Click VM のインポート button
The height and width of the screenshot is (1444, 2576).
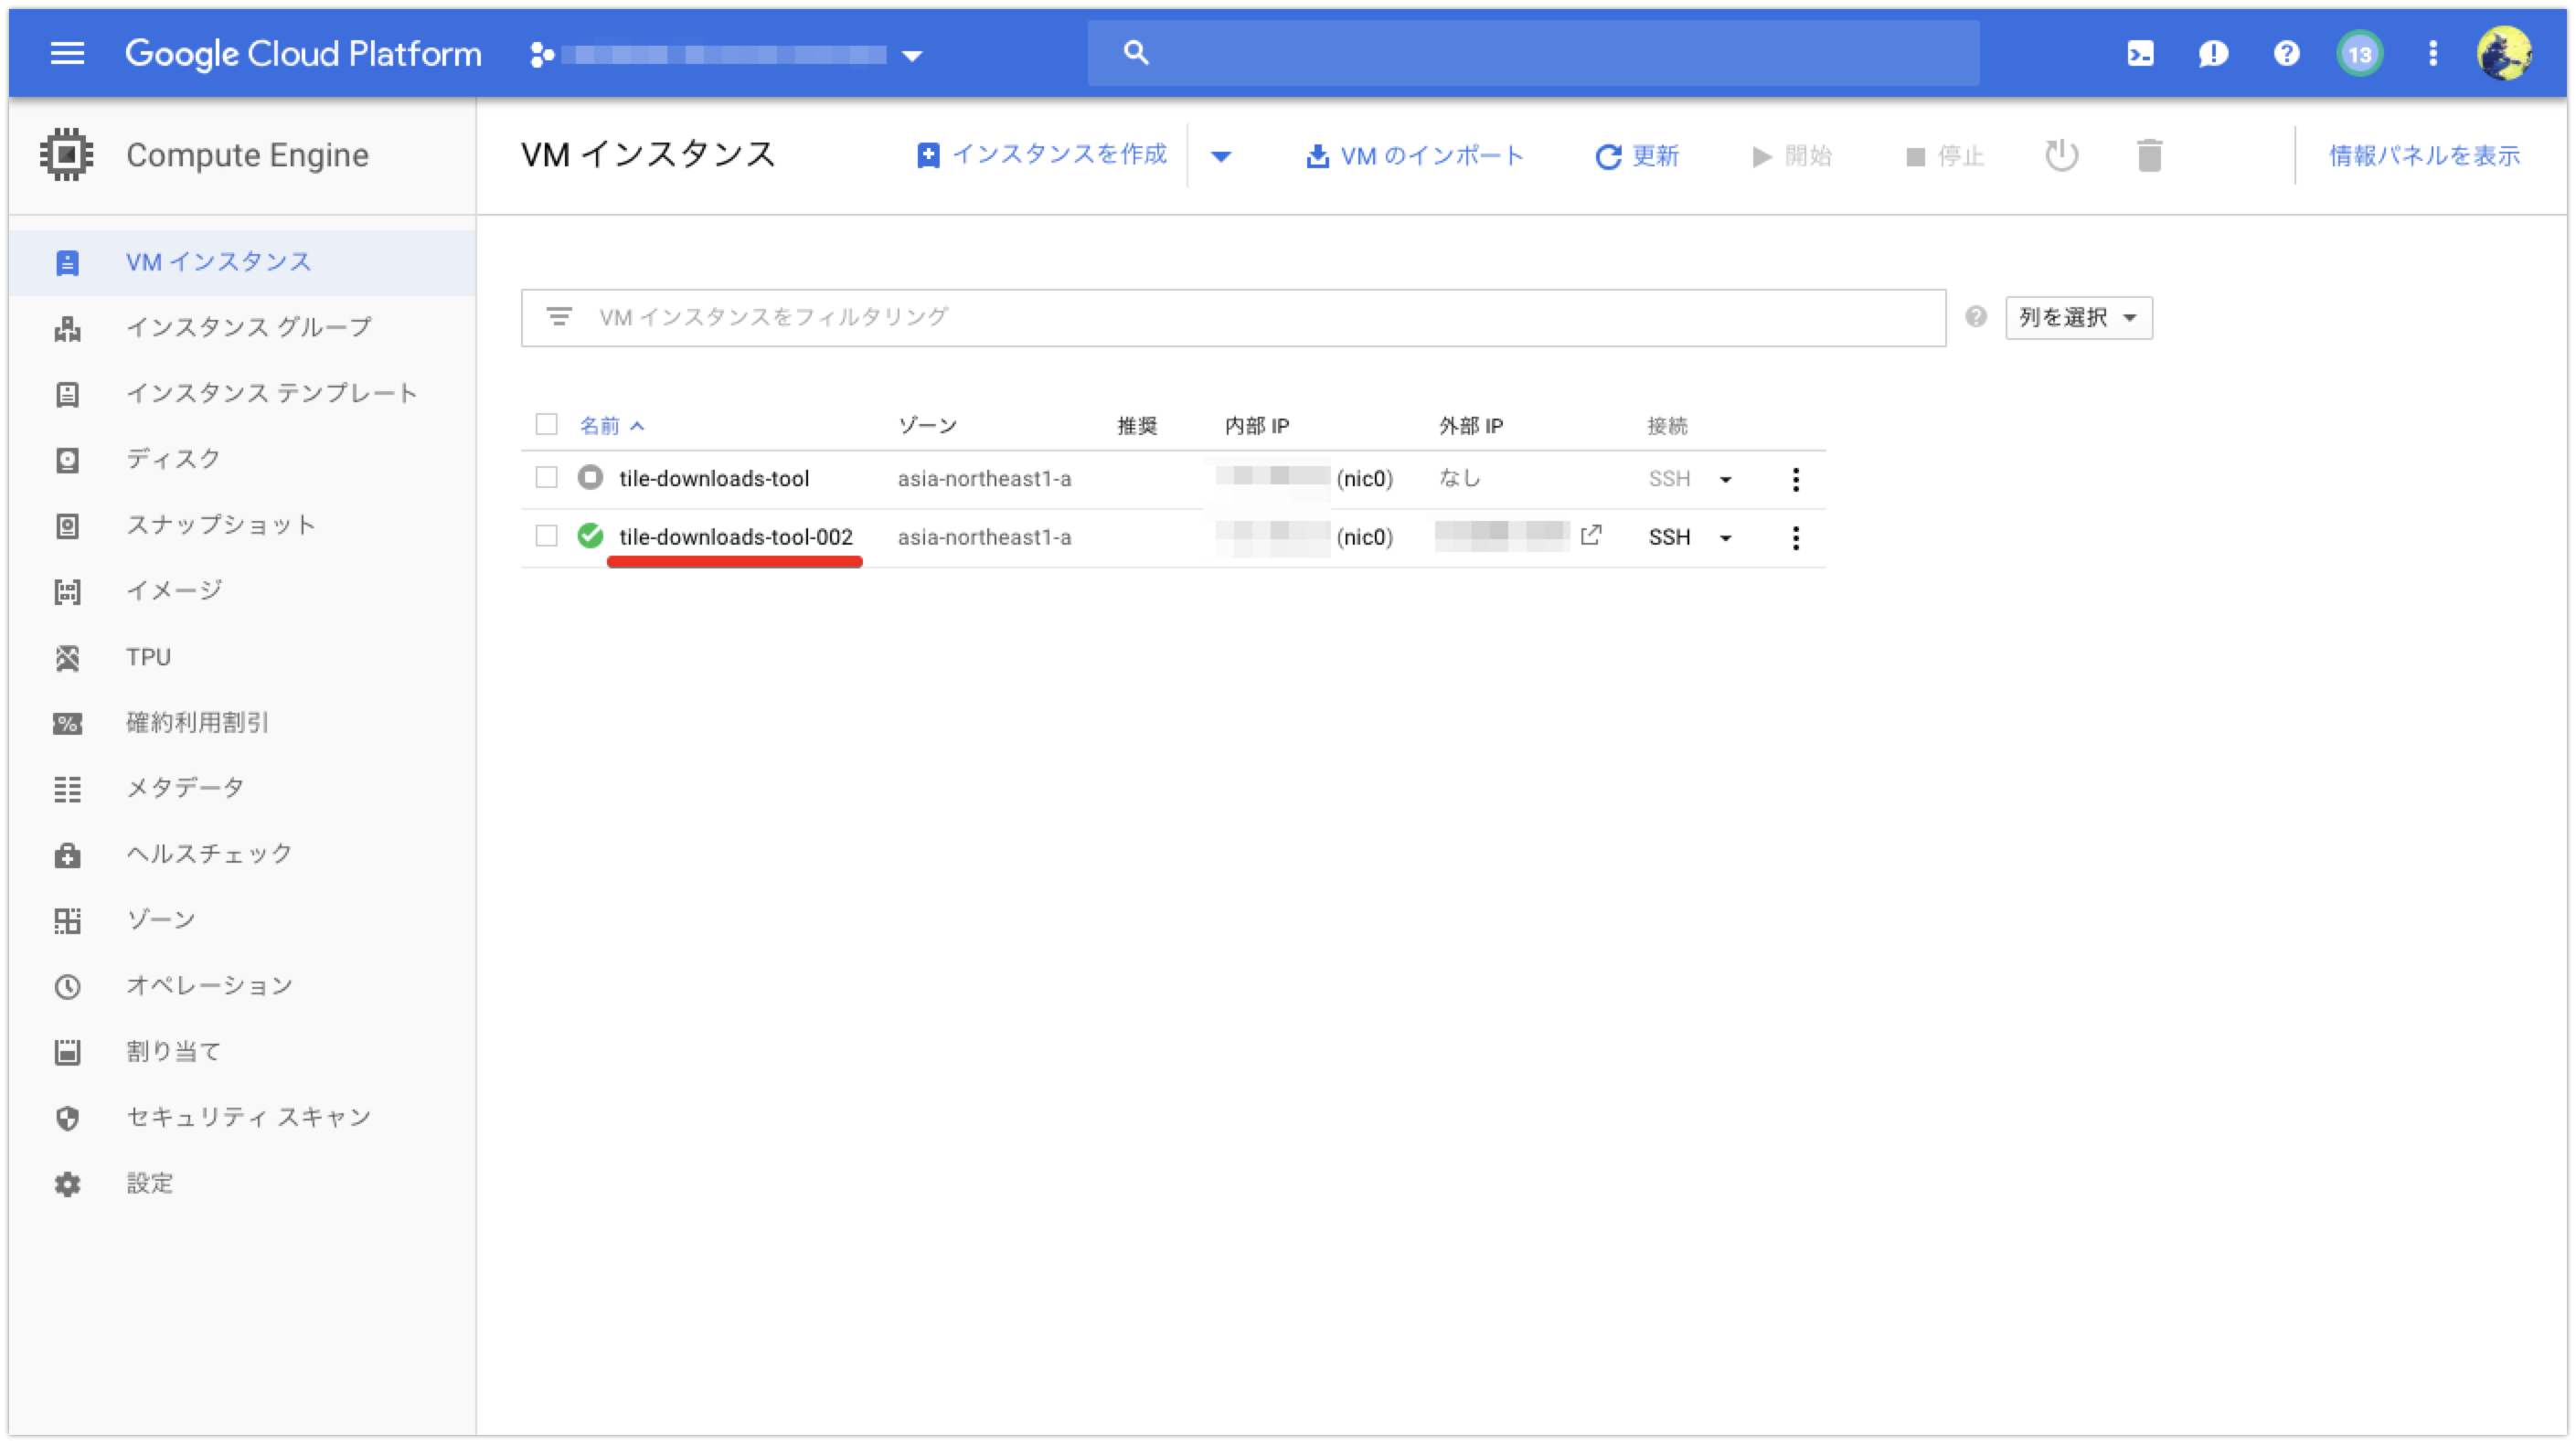point(1414,156)
